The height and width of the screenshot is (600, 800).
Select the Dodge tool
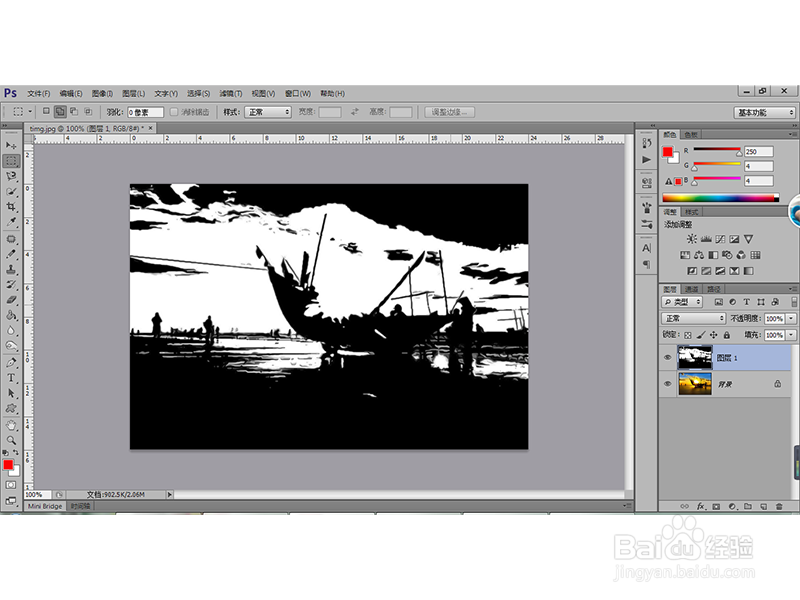11,346
